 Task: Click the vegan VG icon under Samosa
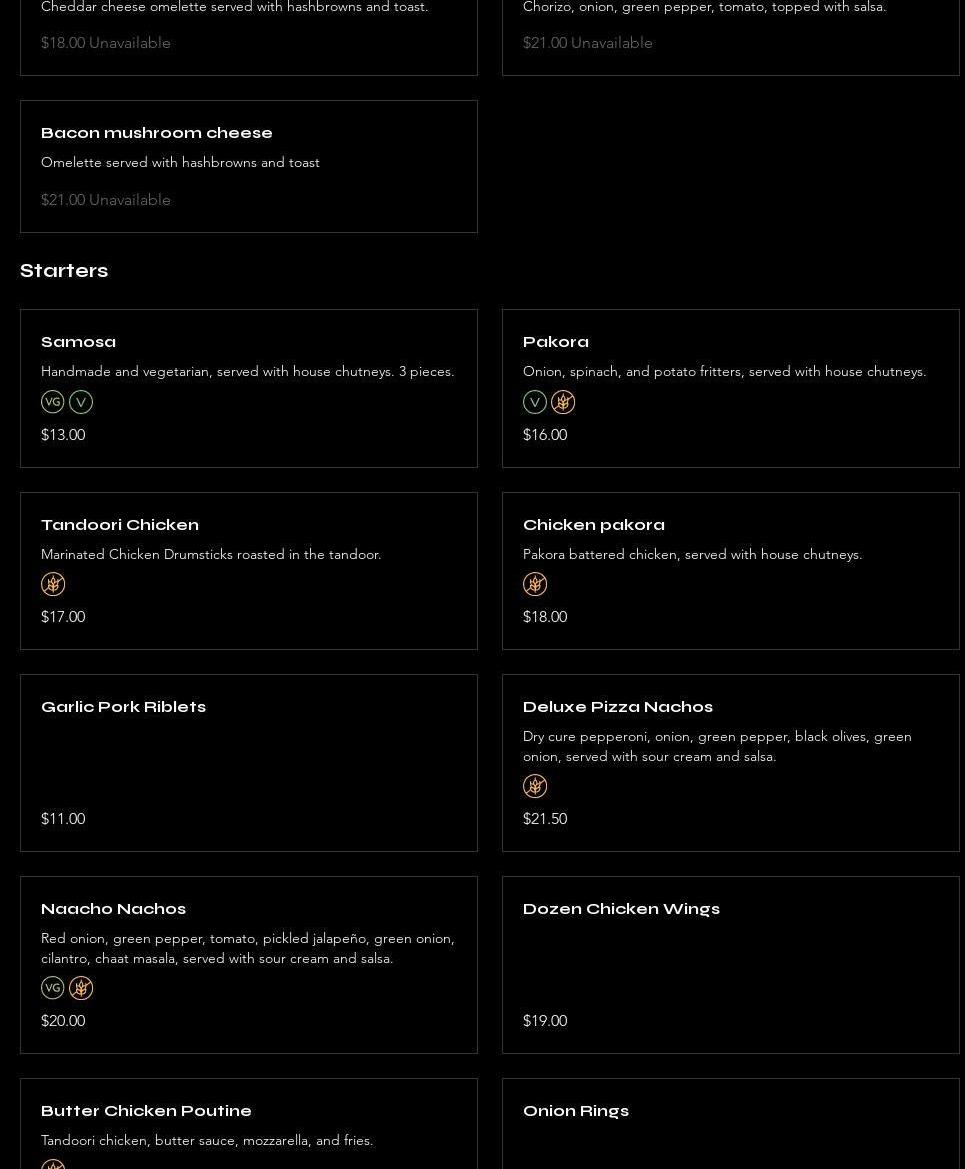(x=53, y=402)
